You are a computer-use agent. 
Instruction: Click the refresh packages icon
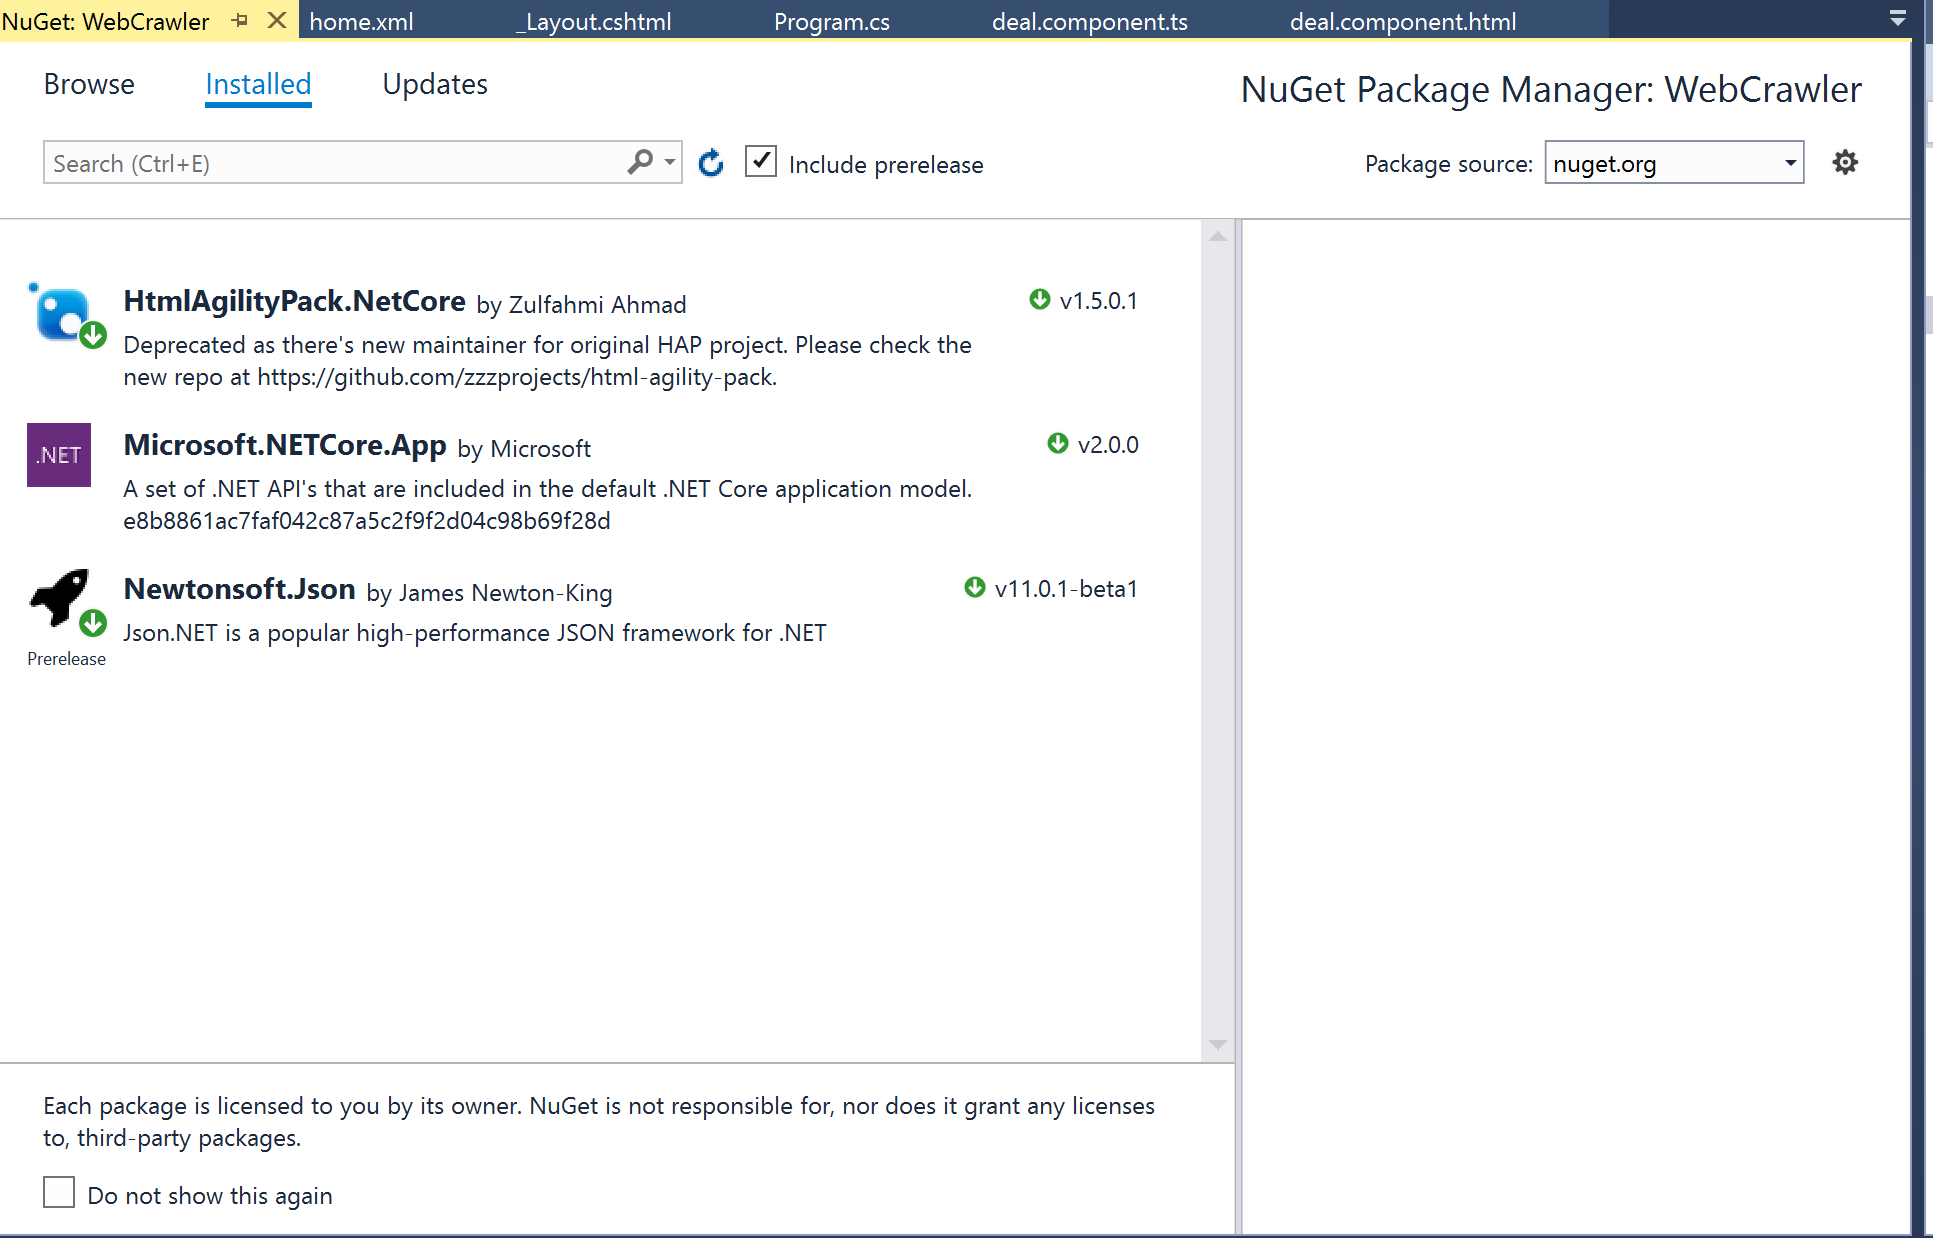click(x=711, y=163)
